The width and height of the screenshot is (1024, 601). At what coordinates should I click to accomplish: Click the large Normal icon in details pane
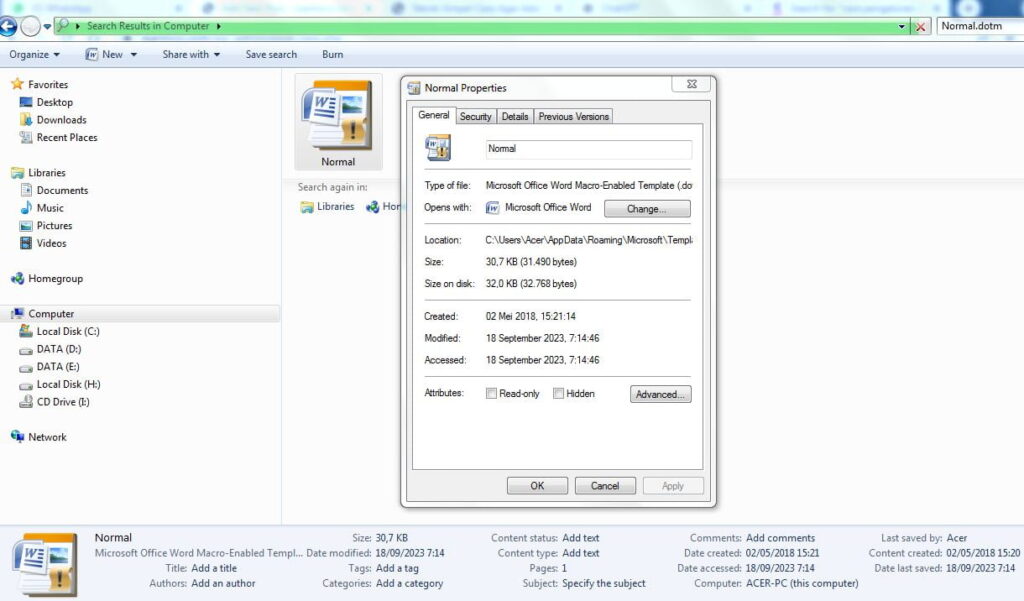tap(44, 564)
